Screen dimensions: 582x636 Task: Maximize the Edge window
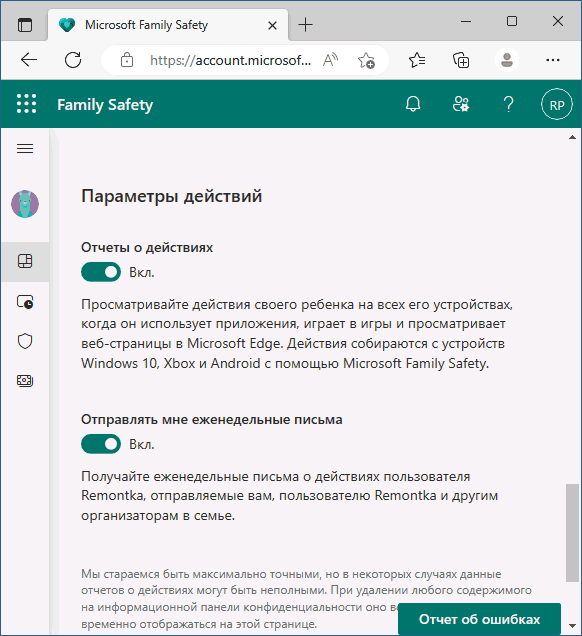(512, 21)
